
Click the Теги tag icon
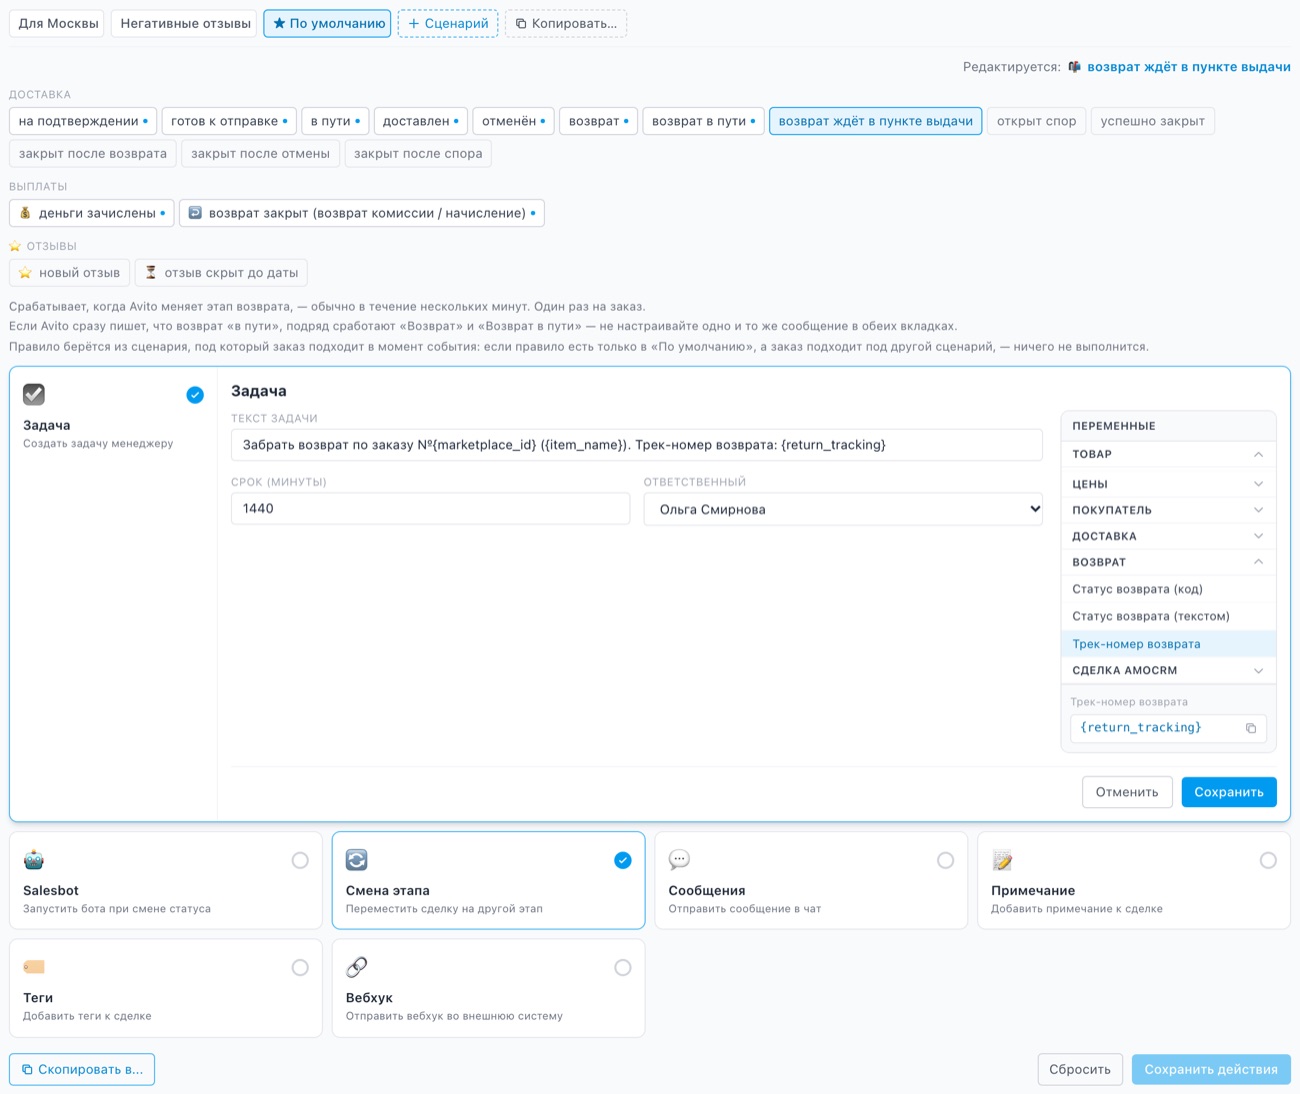[x=34, y=967]
